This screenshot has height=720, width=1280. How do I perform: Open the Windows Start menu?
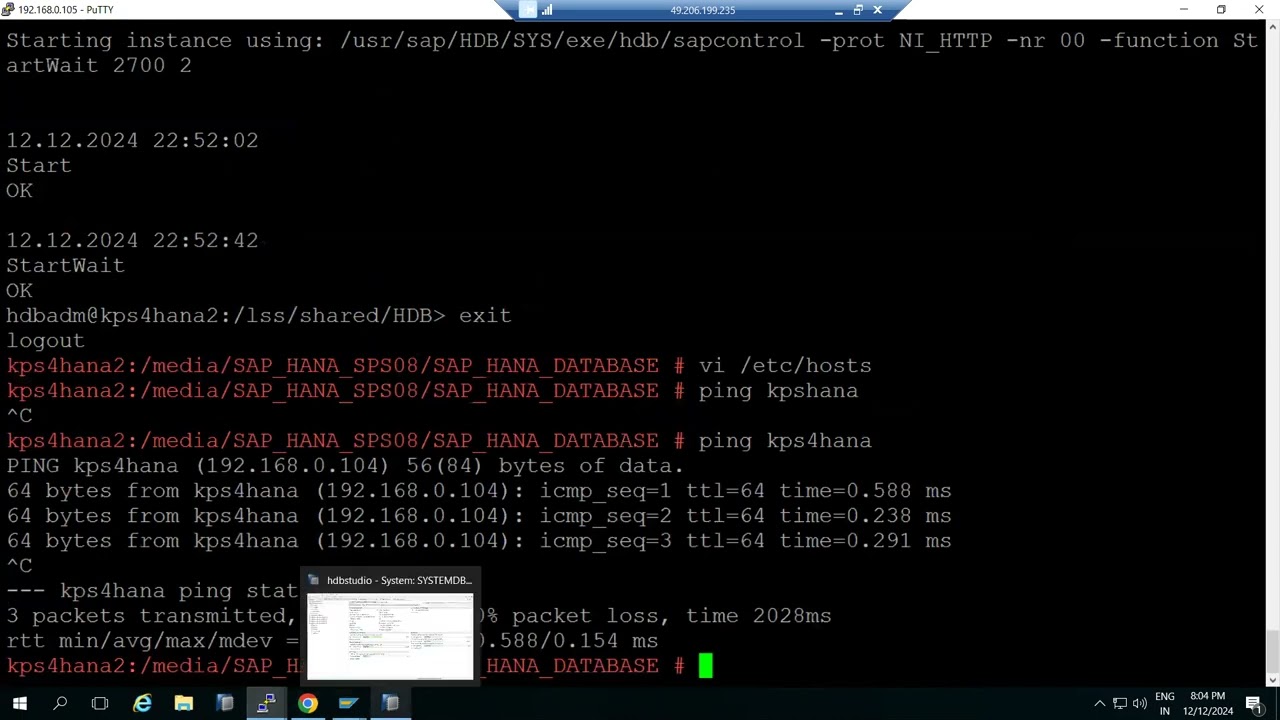click(19, 703)
